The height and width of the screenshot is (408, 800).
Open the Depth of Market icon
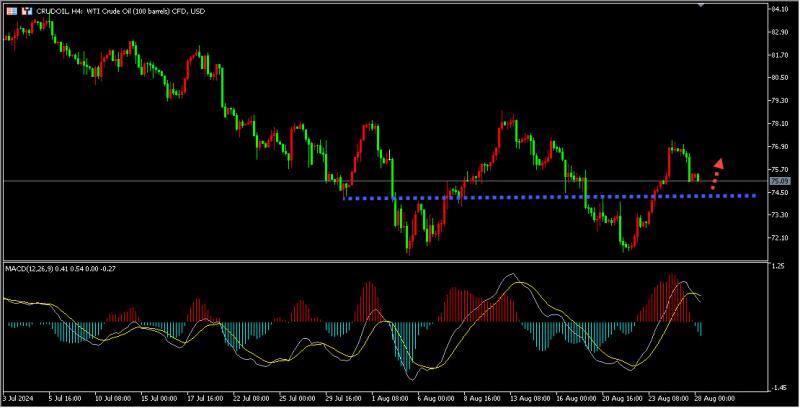[12, 11]
